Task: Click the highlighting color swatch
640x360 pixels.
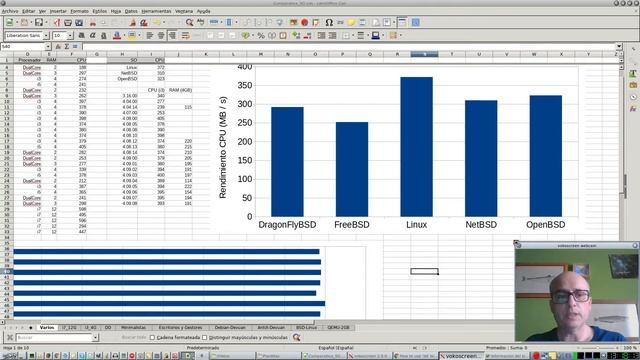Action: (x=132, y=36)
